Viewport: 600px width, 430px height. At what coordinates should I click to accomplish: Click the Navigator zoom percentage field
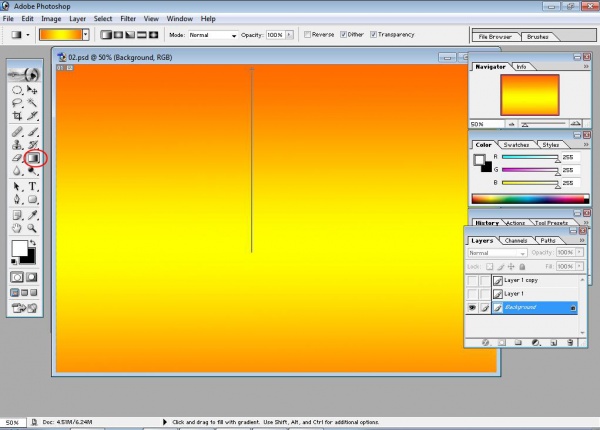click(478, 124)
